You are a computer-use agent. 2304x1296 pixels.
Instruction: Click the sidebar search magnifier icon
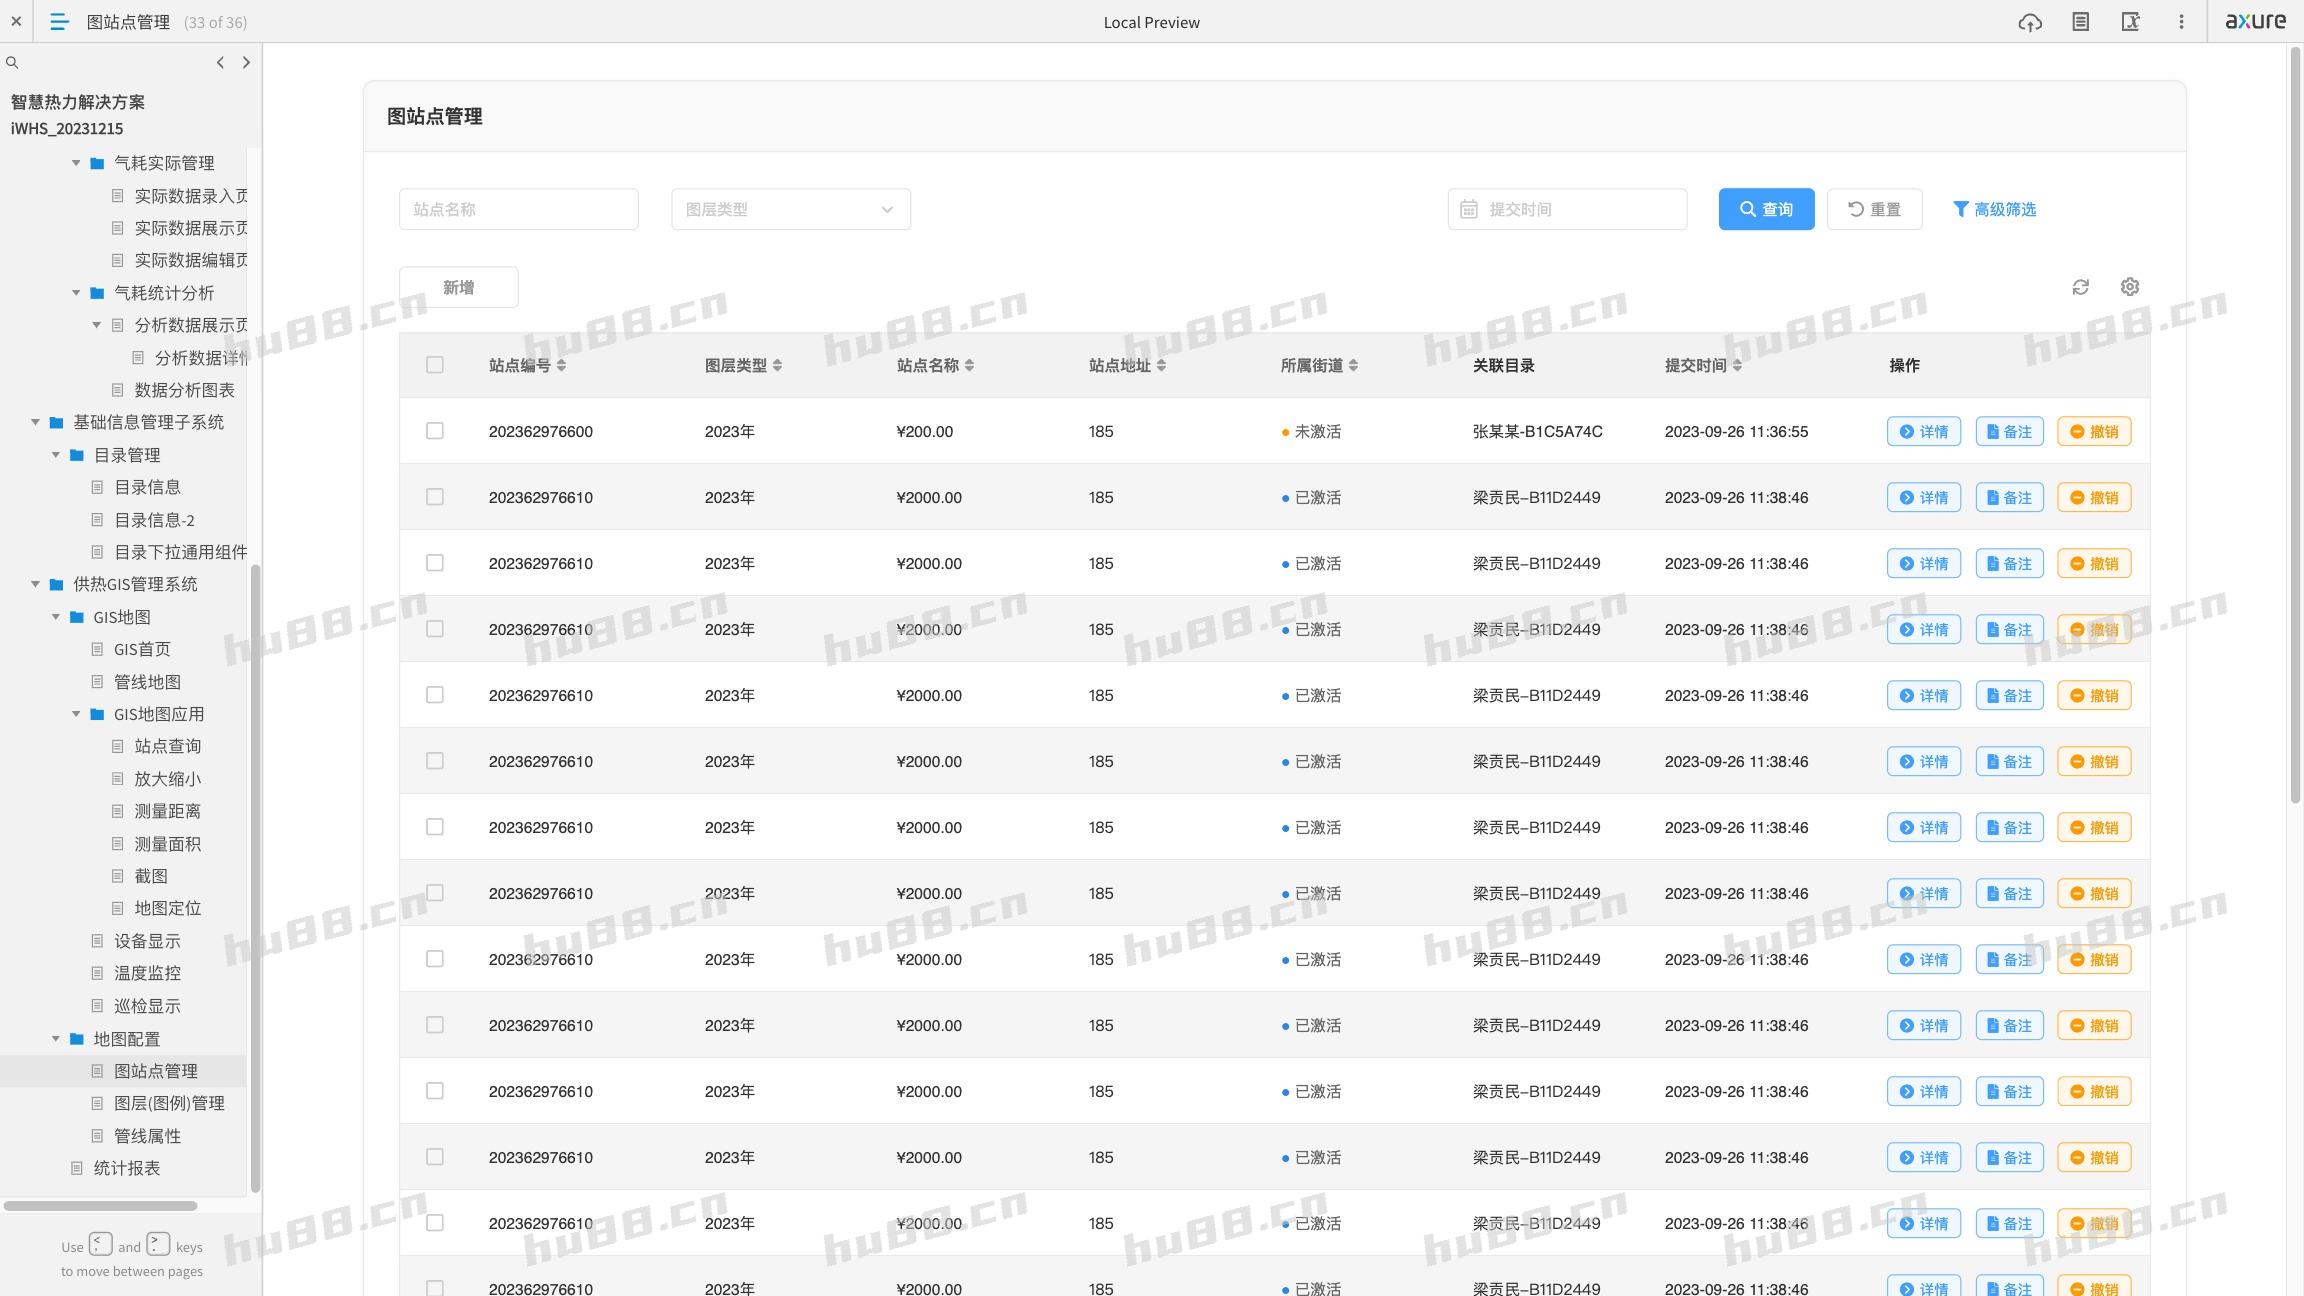(x=12, y=62)
